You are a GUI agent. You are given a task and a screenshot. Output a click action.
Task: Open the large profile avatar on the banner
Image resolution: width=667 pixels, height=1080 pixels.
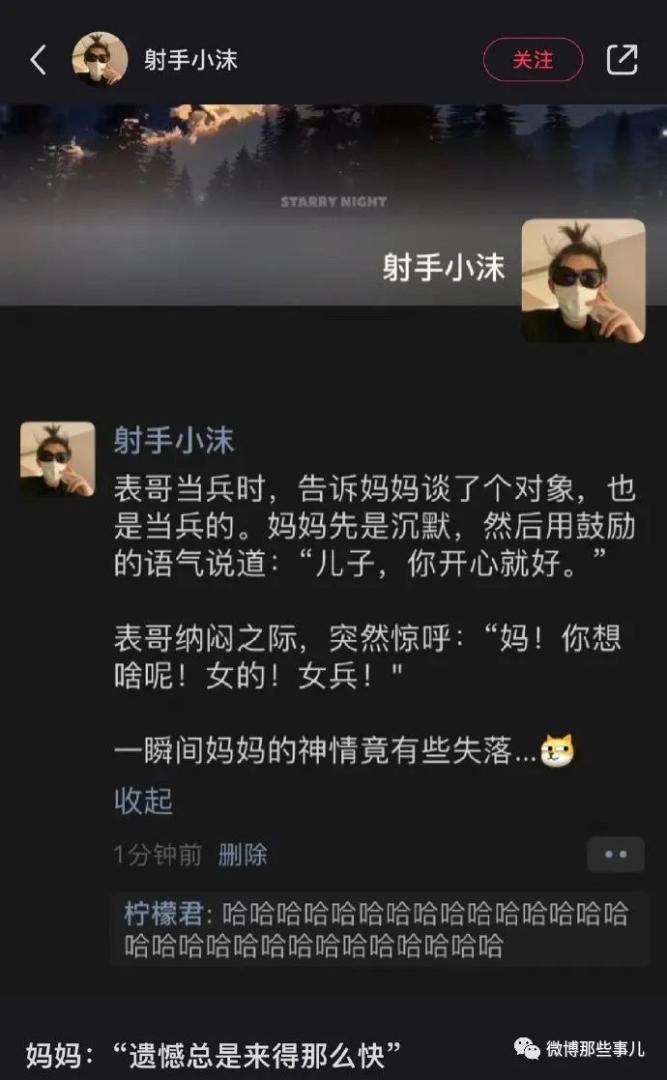pyautogui.click(x=584, y=280)
